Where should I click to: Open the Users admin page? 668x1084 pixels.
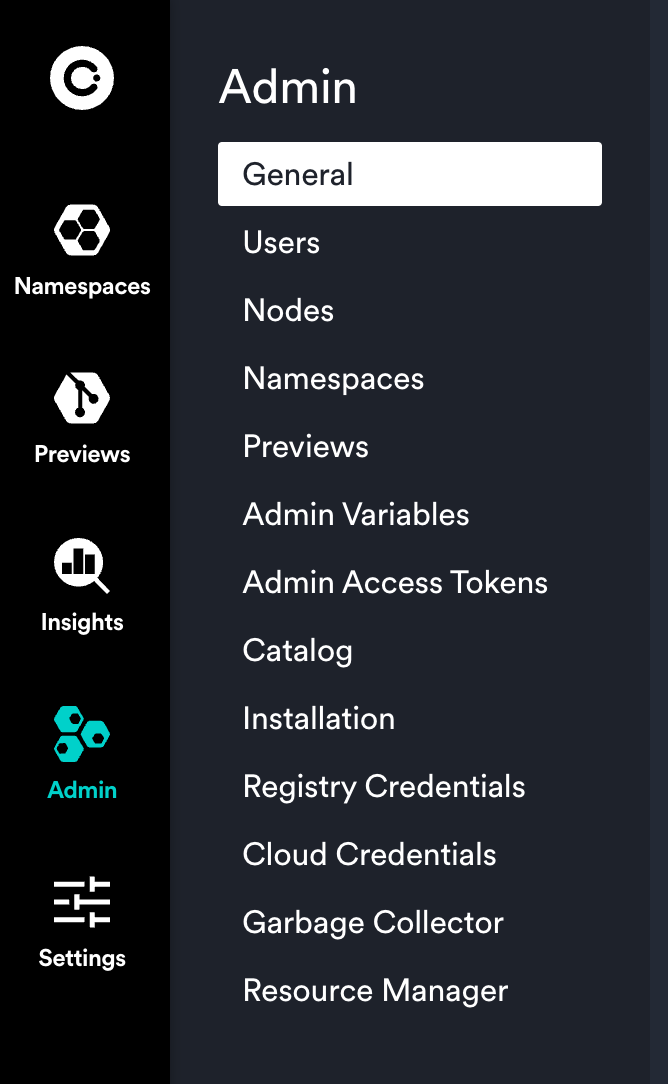pyautogui.click(x=281, y=242)
